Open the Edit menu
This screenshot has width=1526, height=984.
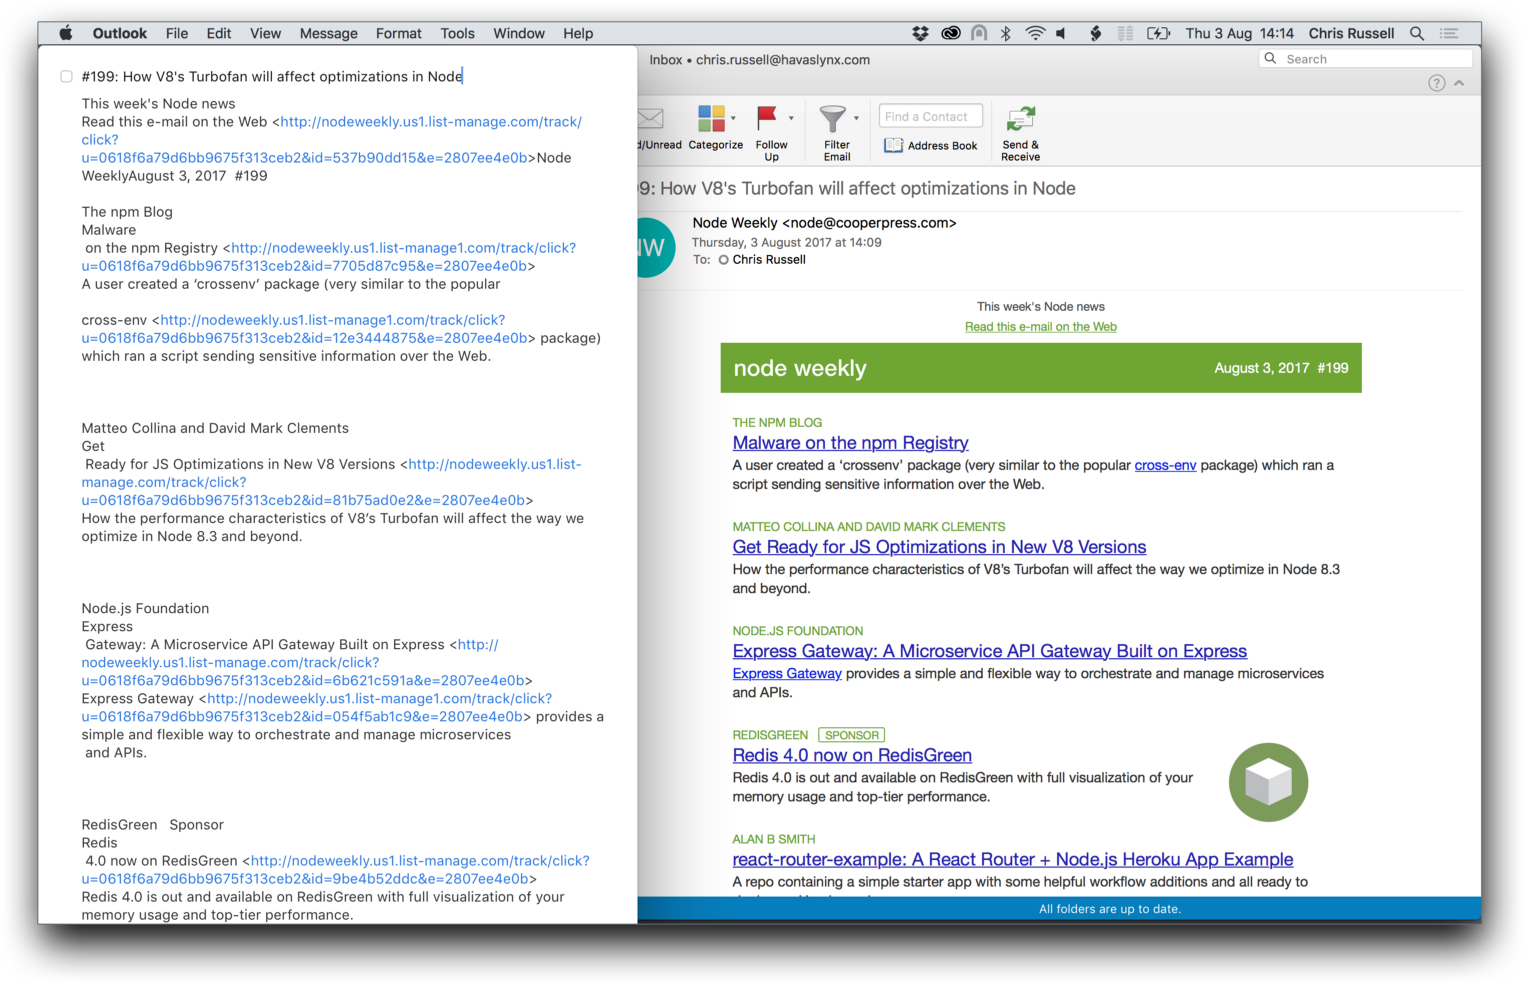coord(219,33)
